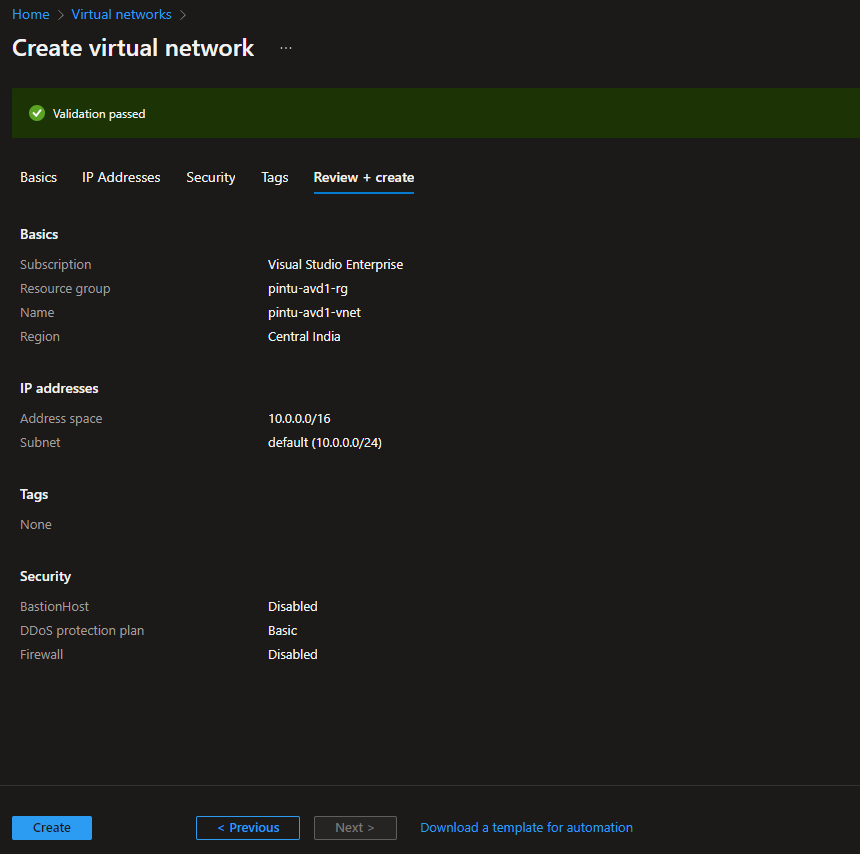The image size is (860, 854).
Task: Click resource group value pintu-avd1-rg
Action: tap(308, 289)
